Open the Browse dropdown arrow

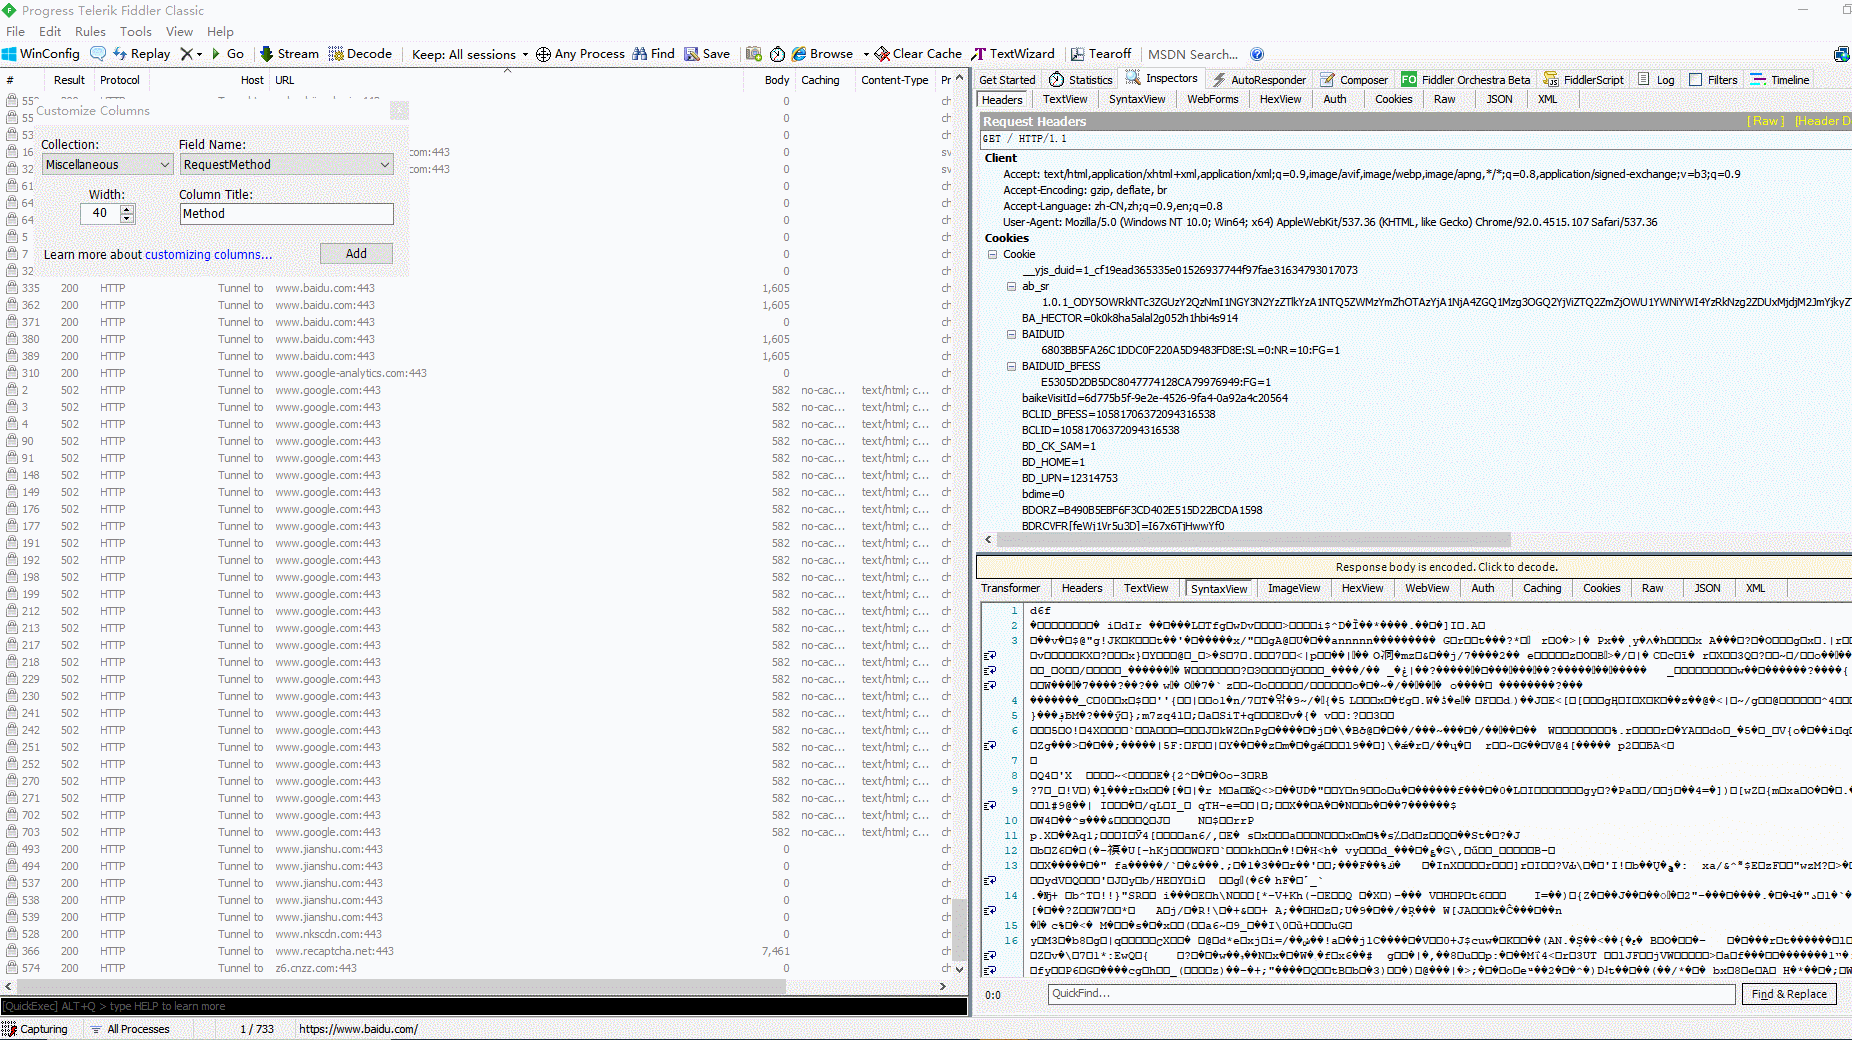(866, 54)
